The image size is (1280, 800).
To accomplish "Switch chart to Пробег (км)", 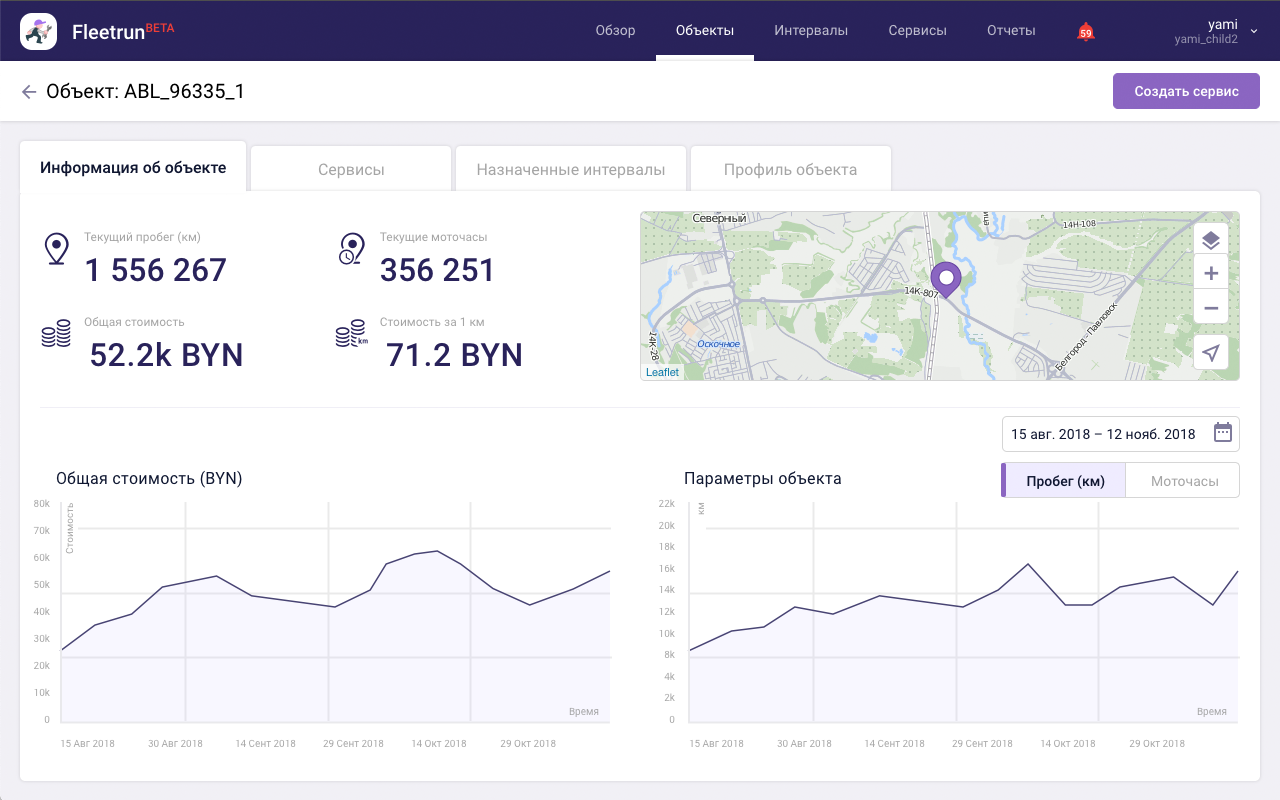I will (1065, 481).
